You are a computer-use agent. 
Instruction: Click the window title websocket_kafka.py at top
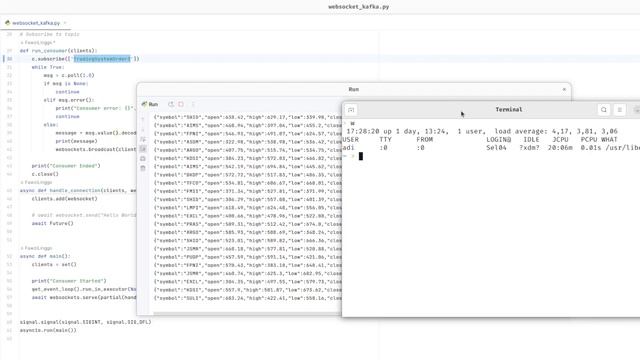[x=358, y=7]
